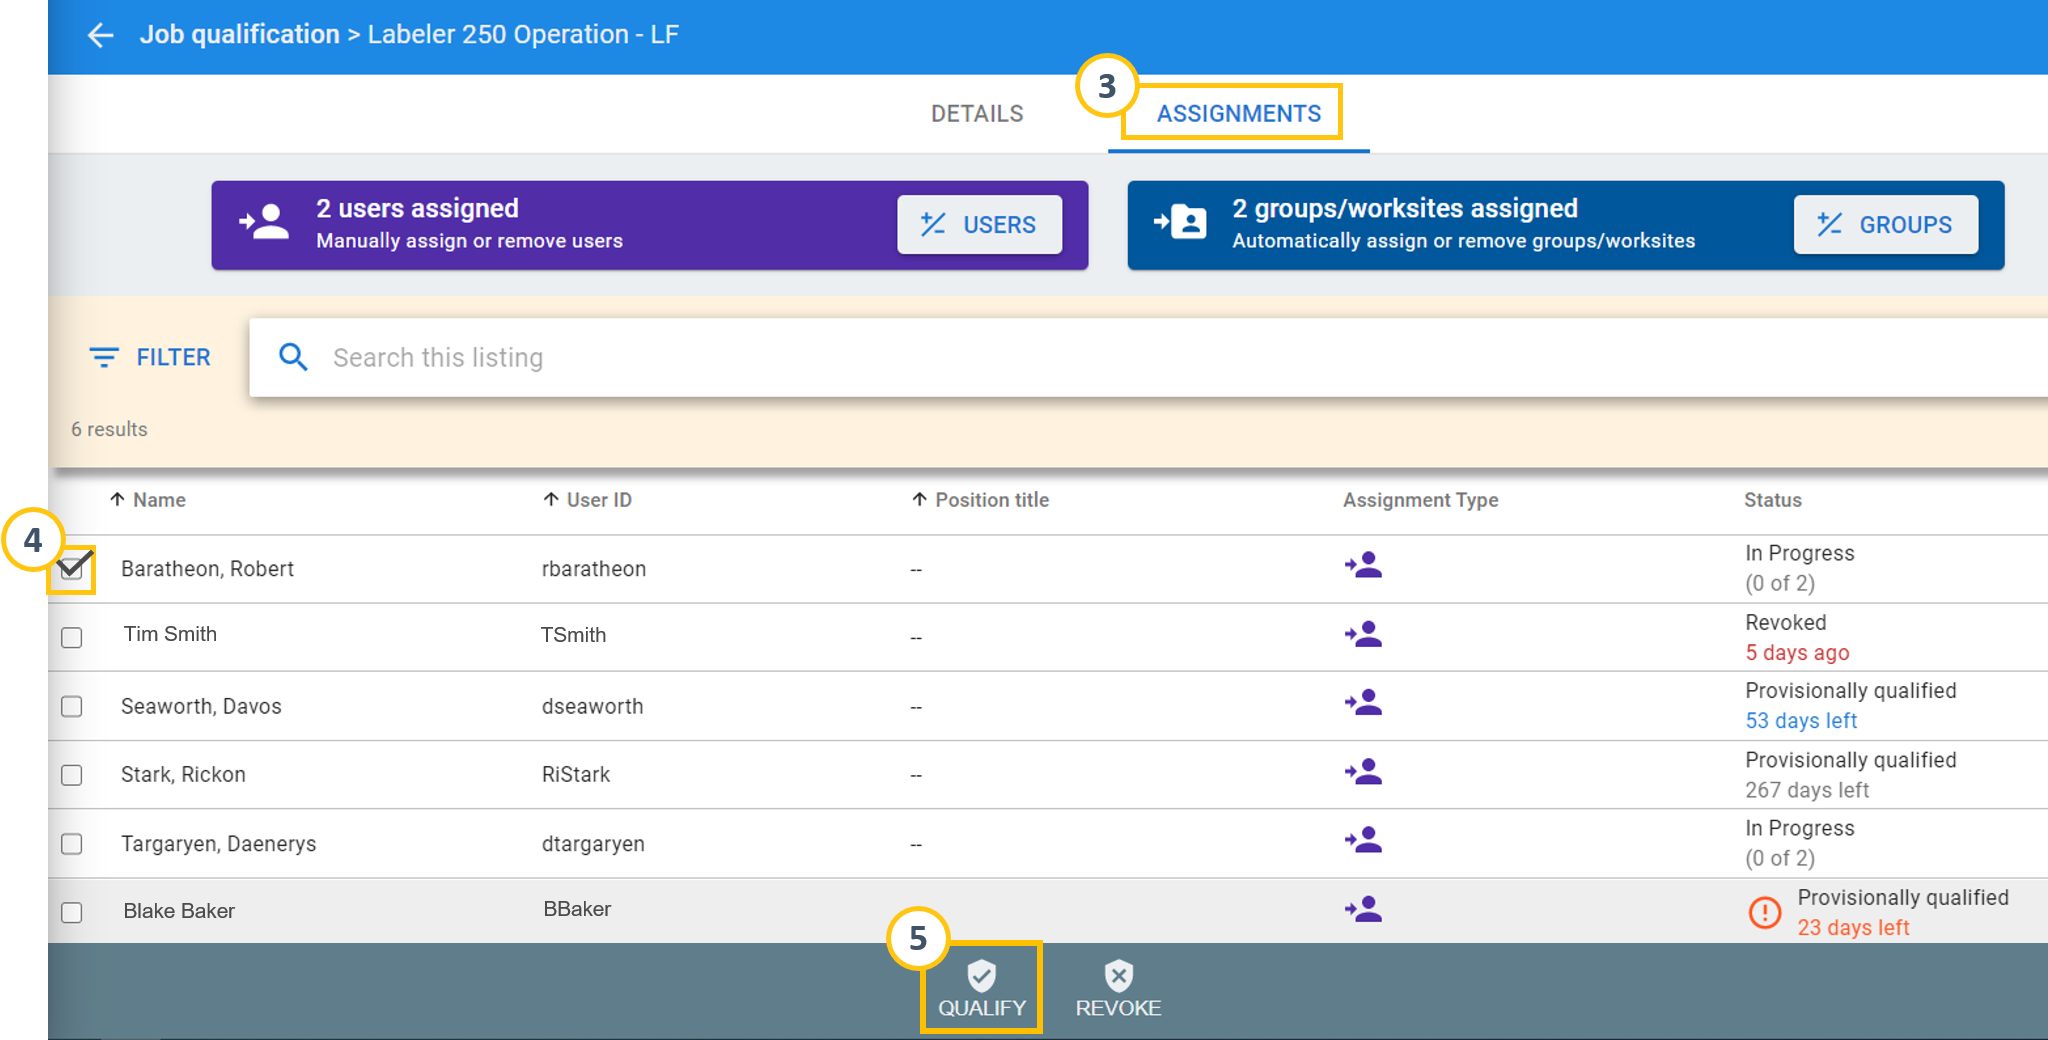
Task: Focus the Search this listing field
Action: click(1100, 357)
